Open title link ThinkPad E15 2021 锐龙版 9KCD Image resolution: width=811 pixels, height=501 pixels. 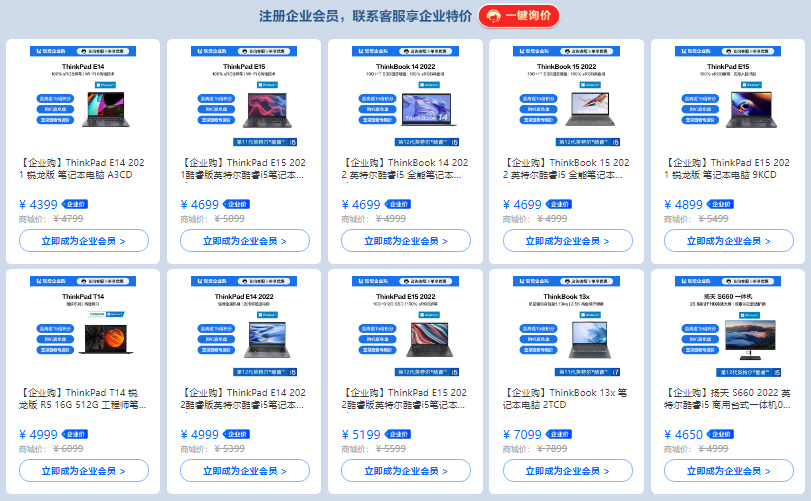tap(727, 169)
